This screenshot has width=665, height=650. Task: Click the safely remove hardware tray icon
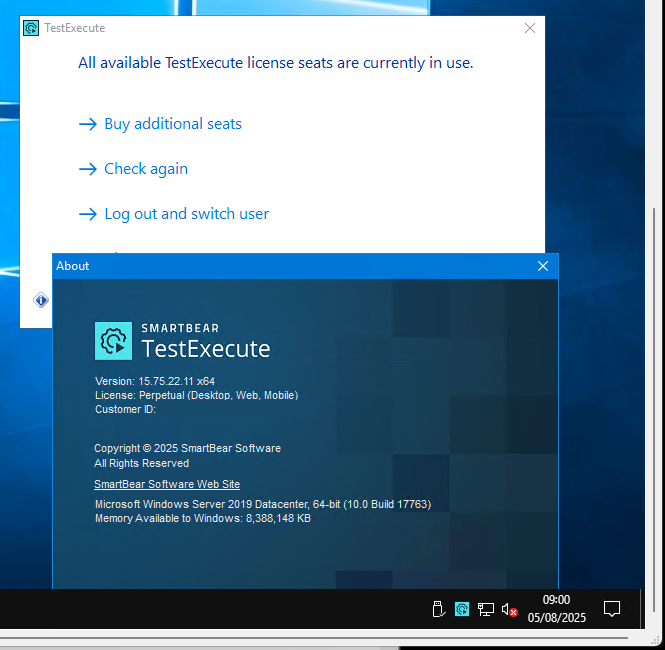[x=439, y=609]
